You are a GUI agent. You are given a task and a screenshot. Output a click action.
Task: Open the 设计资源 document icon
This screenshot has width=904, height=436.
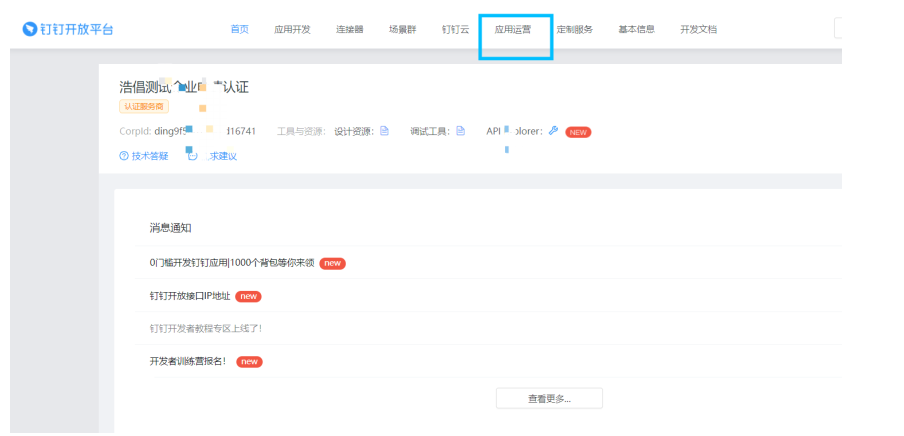pos(384,131)
